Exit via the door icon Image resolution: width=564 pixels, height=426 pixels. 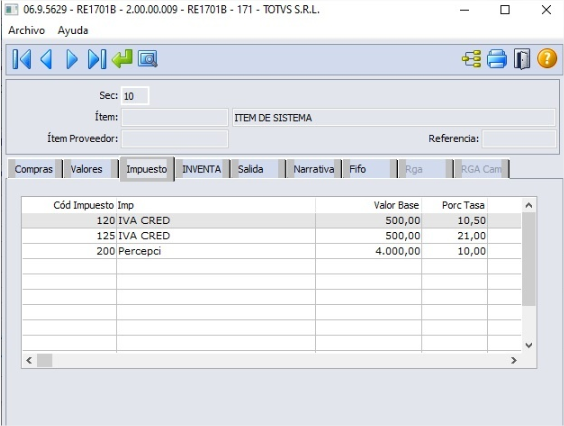[522, 59]
